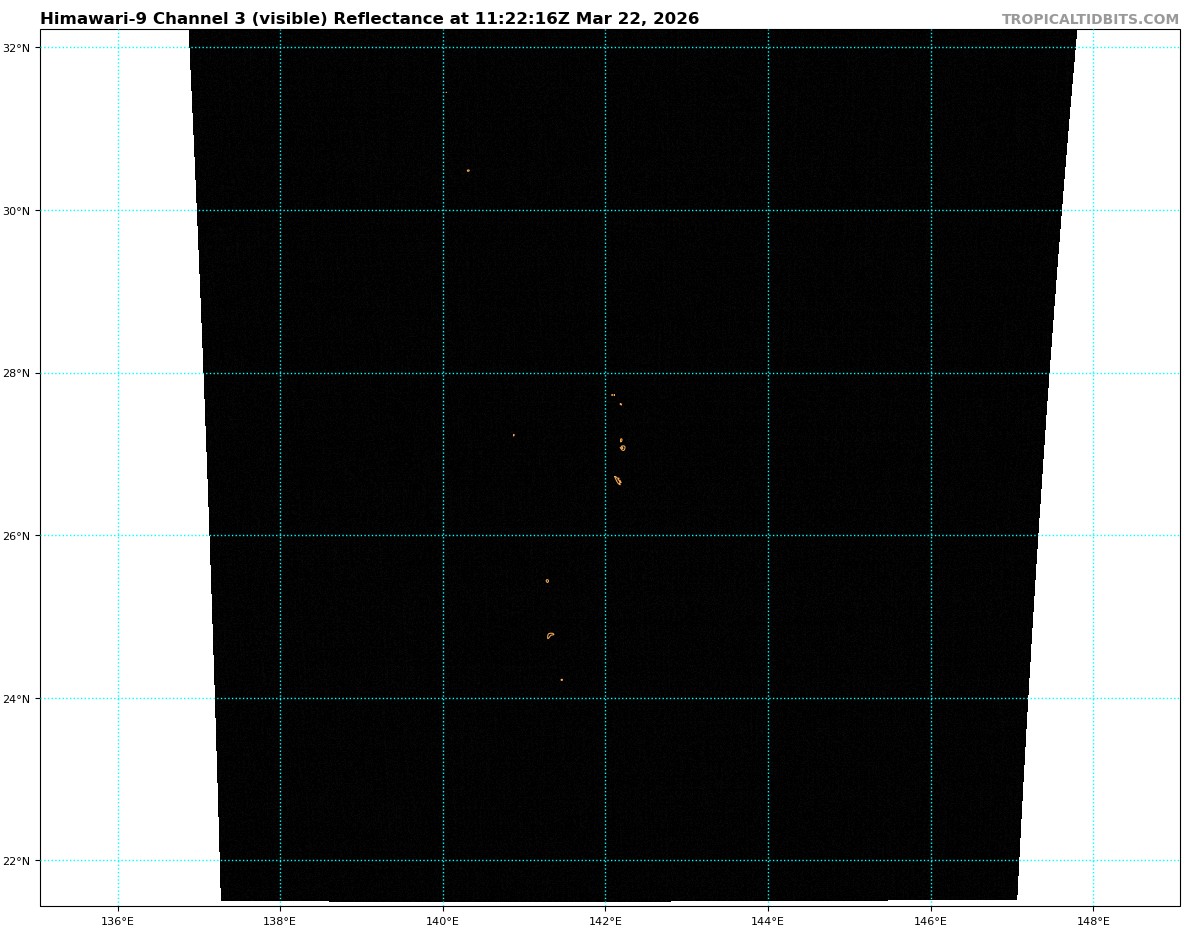
Task: Select the 138°E longitude axis label
Action: pyautogui.click(x=280, y=920)
